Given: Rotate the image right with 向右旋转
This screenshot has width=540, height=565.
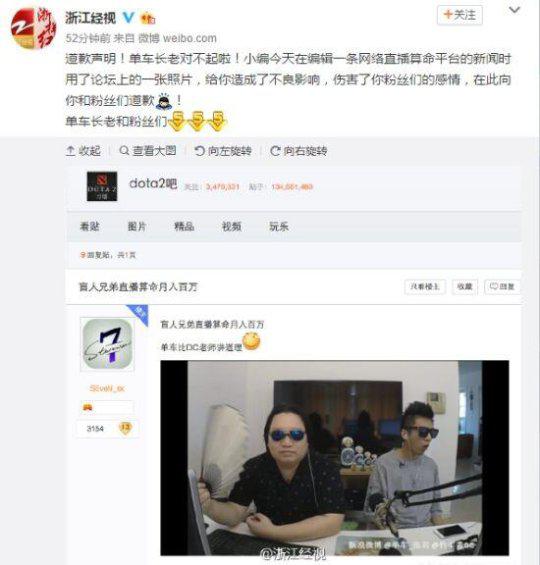Looking at the screenshot, I should point(299,151).
